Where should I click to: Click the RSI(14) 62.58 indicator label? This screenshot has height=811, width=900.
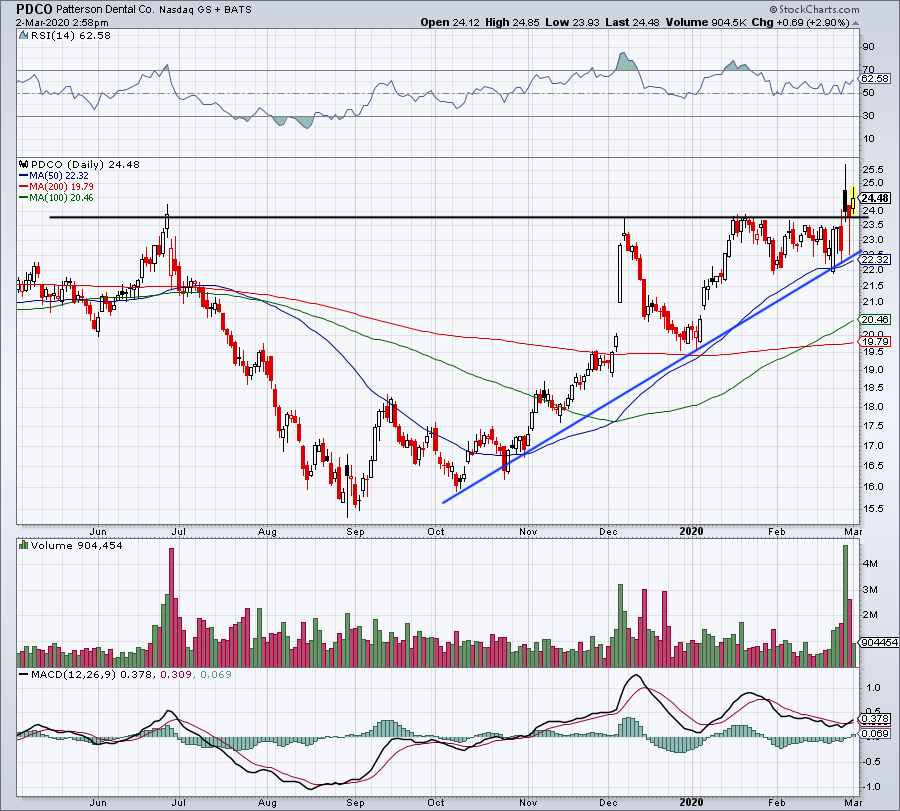(70, 36)
